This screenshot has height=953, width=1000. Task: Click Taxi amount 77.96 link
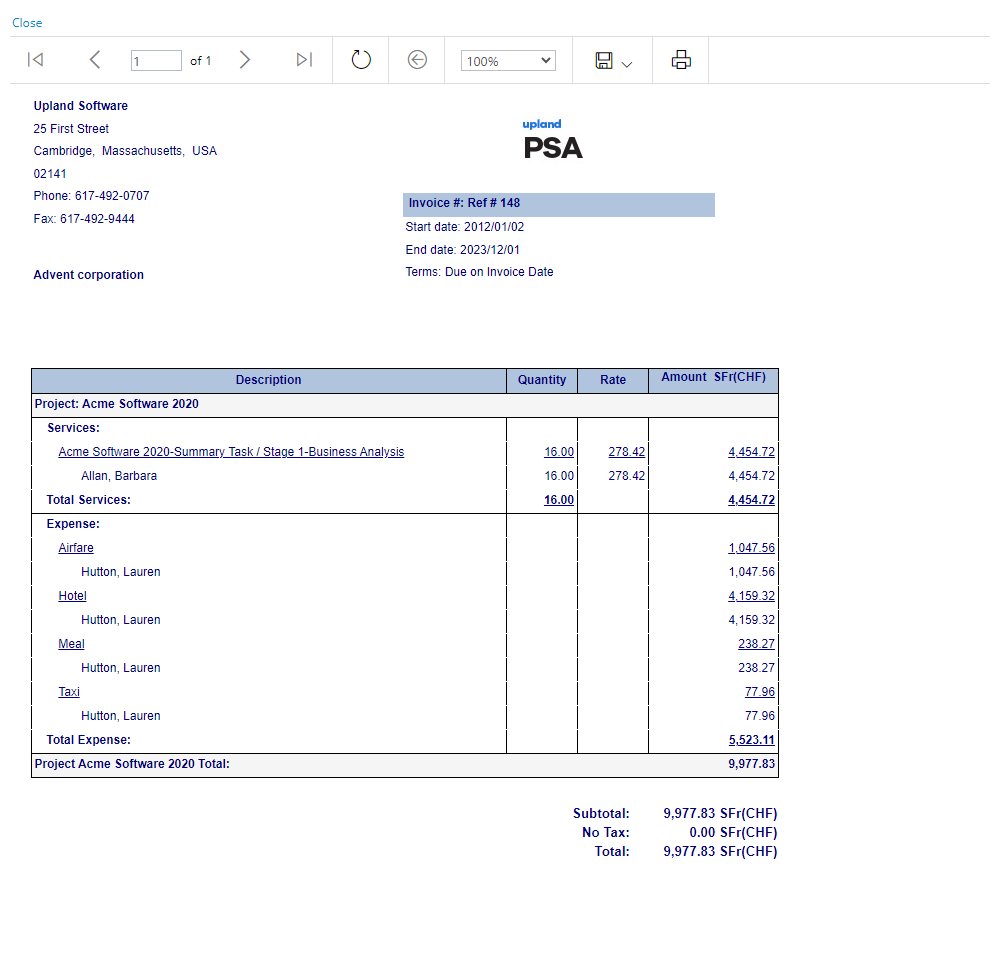(x=760, y=692)
